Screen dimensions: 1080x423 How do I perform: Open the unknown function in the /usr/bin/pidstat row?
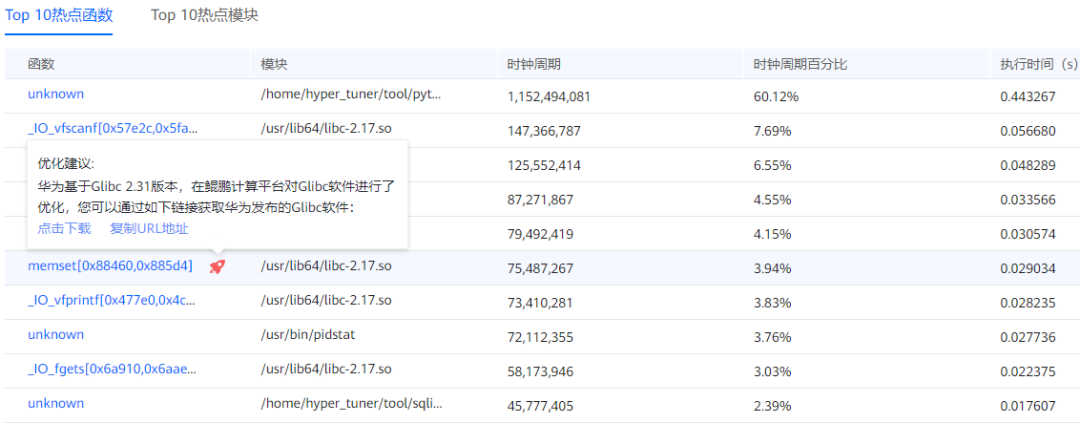[56, 334]
